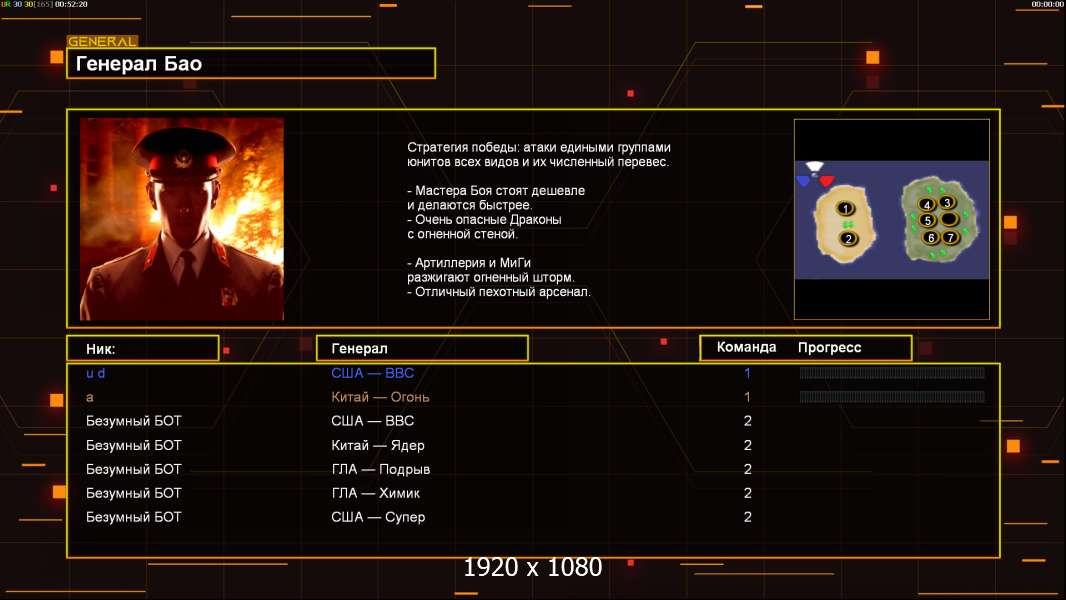Click "ГЛА — Химик" general entry
Viewport: 1066px width, 600px height.
(375, 493)
